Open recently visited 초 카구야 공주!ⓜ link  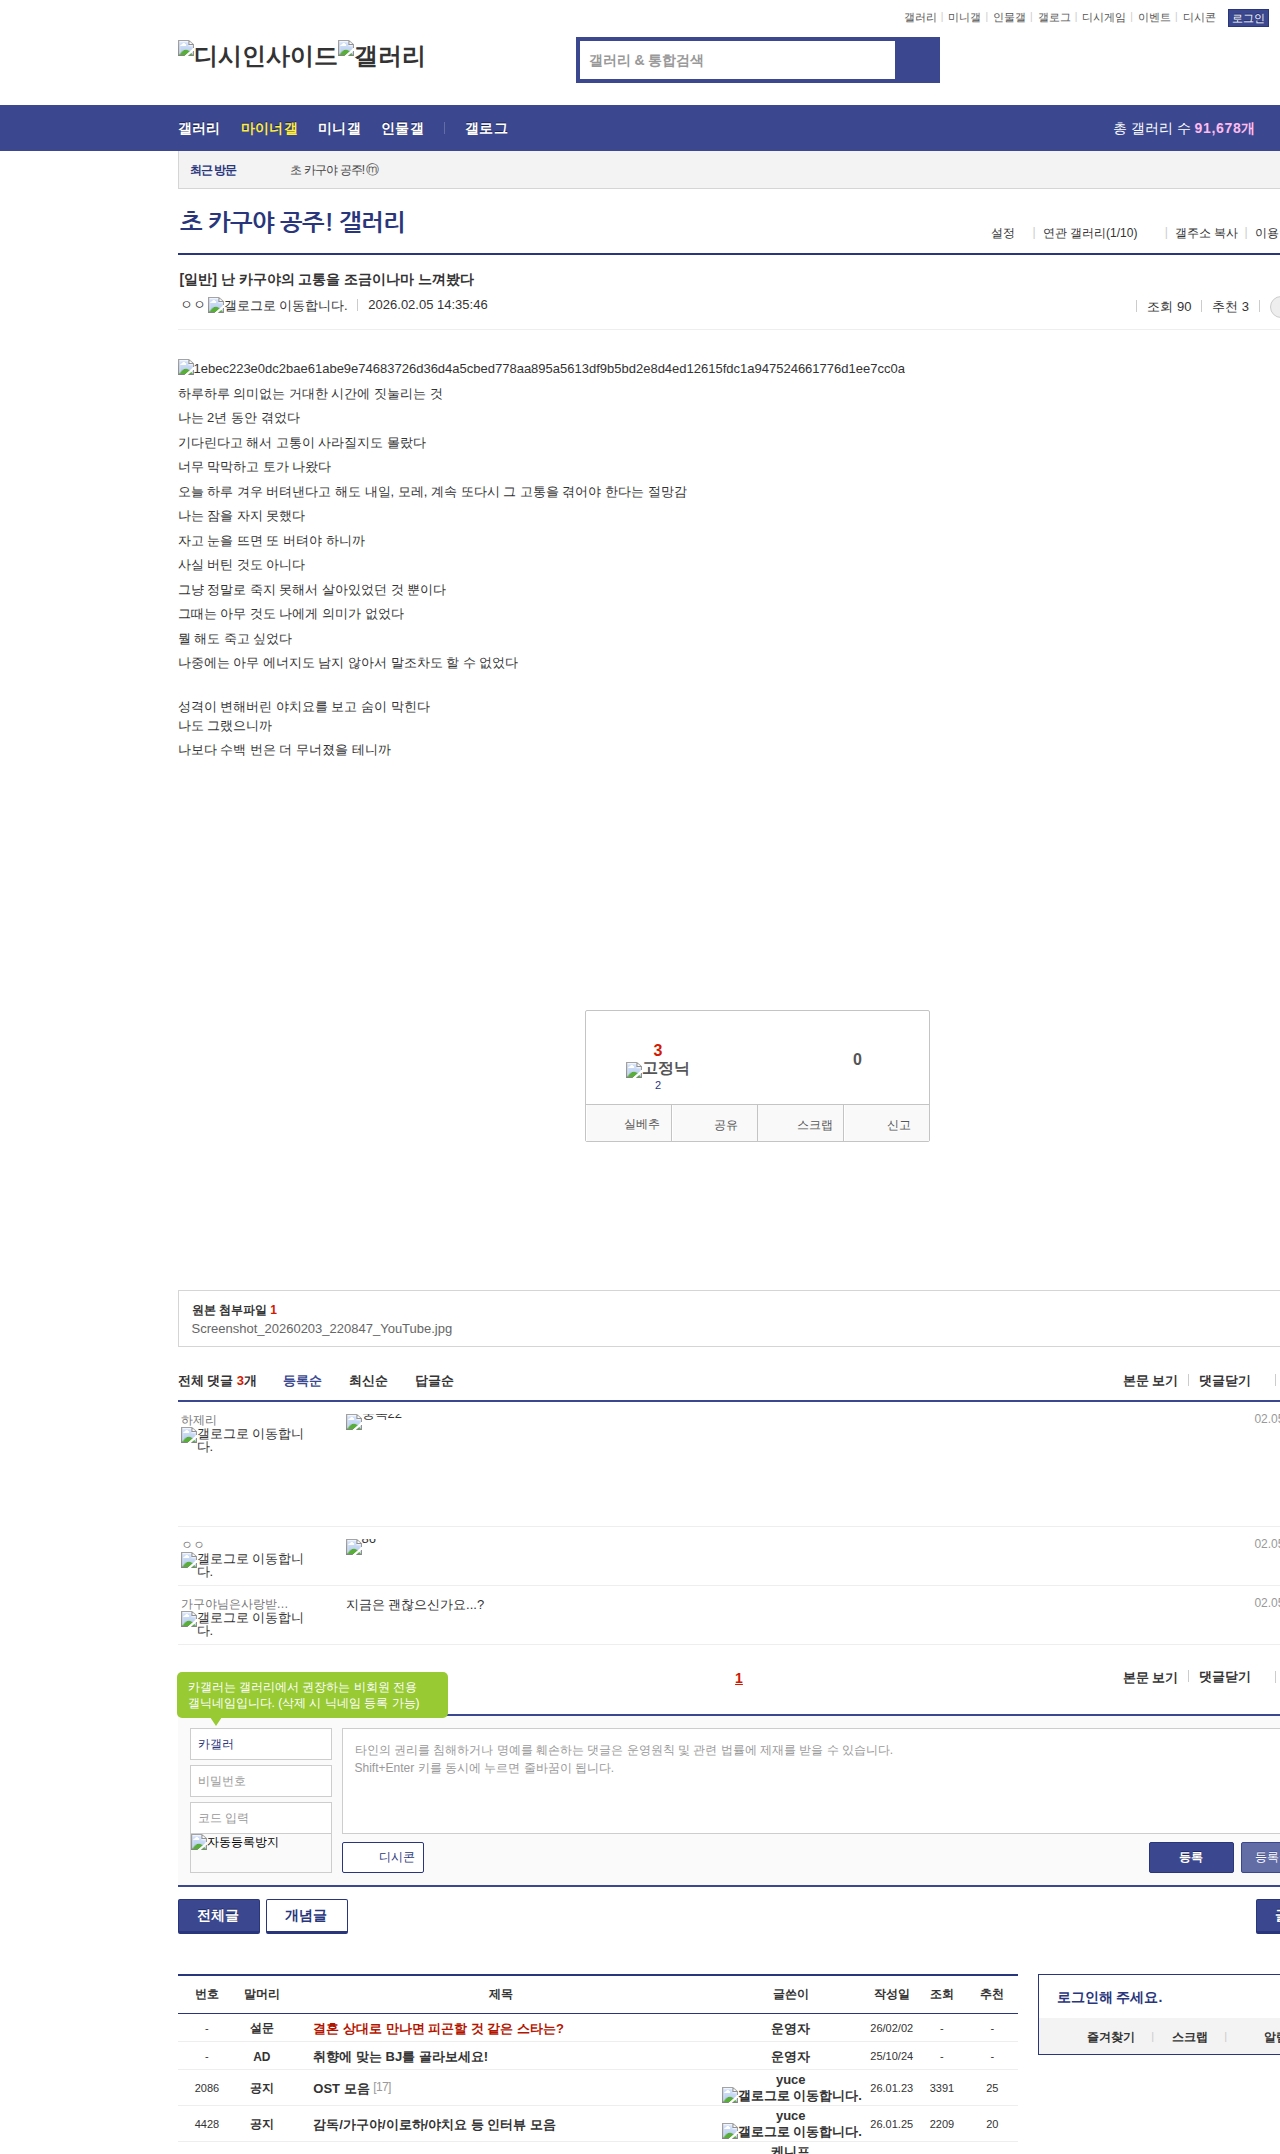click(334, 170)
